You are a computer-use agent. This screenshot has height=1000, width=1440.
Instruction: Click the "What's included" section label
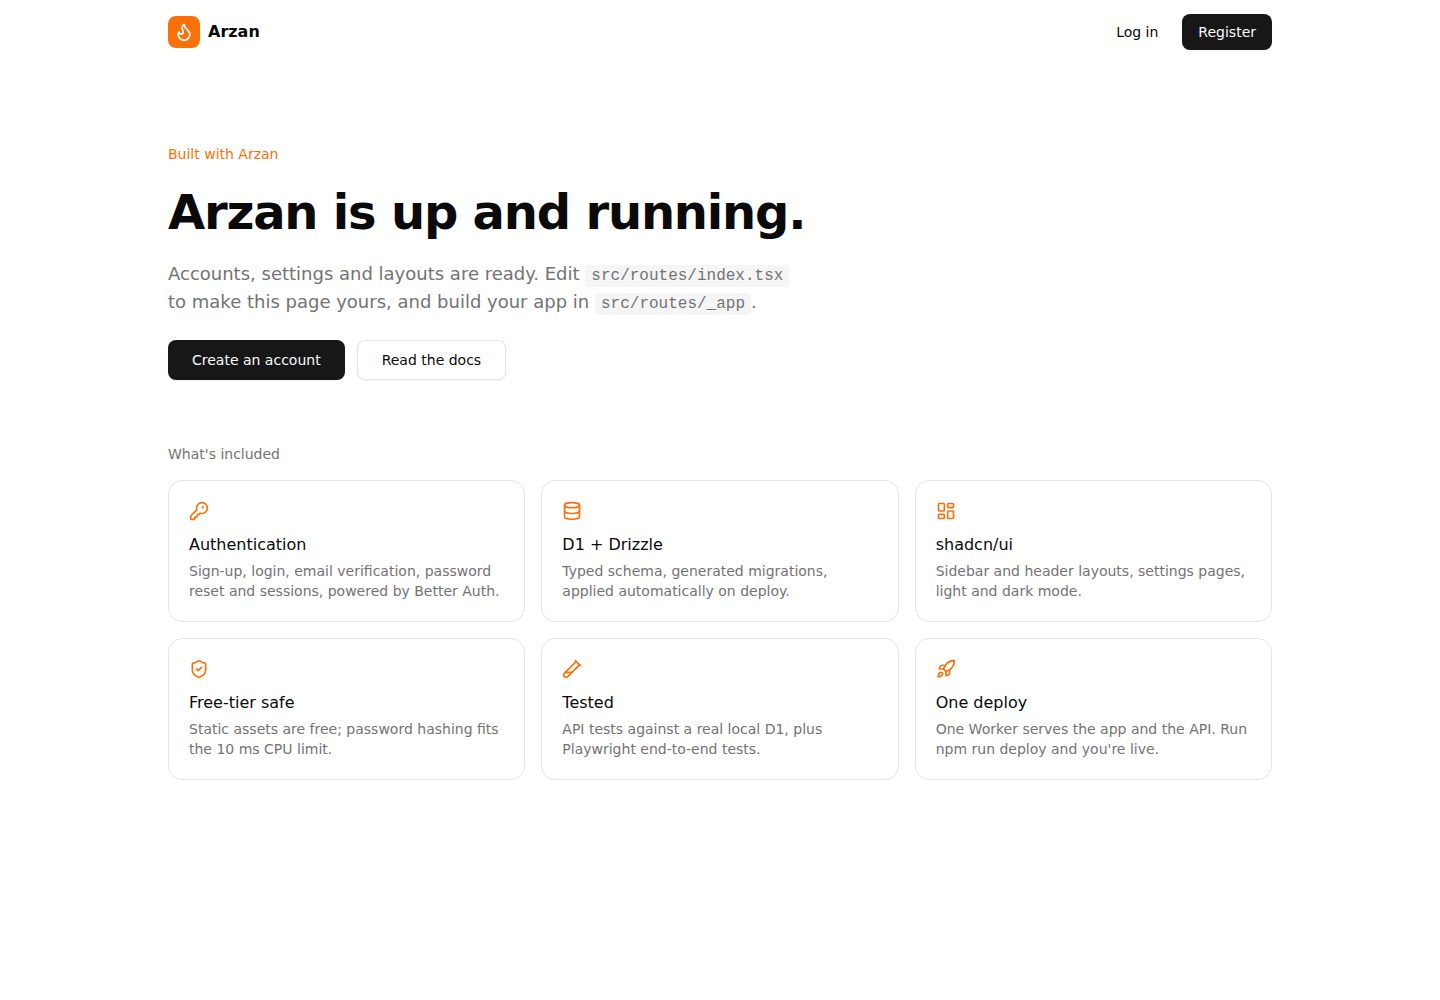click(x=224, y=454)
